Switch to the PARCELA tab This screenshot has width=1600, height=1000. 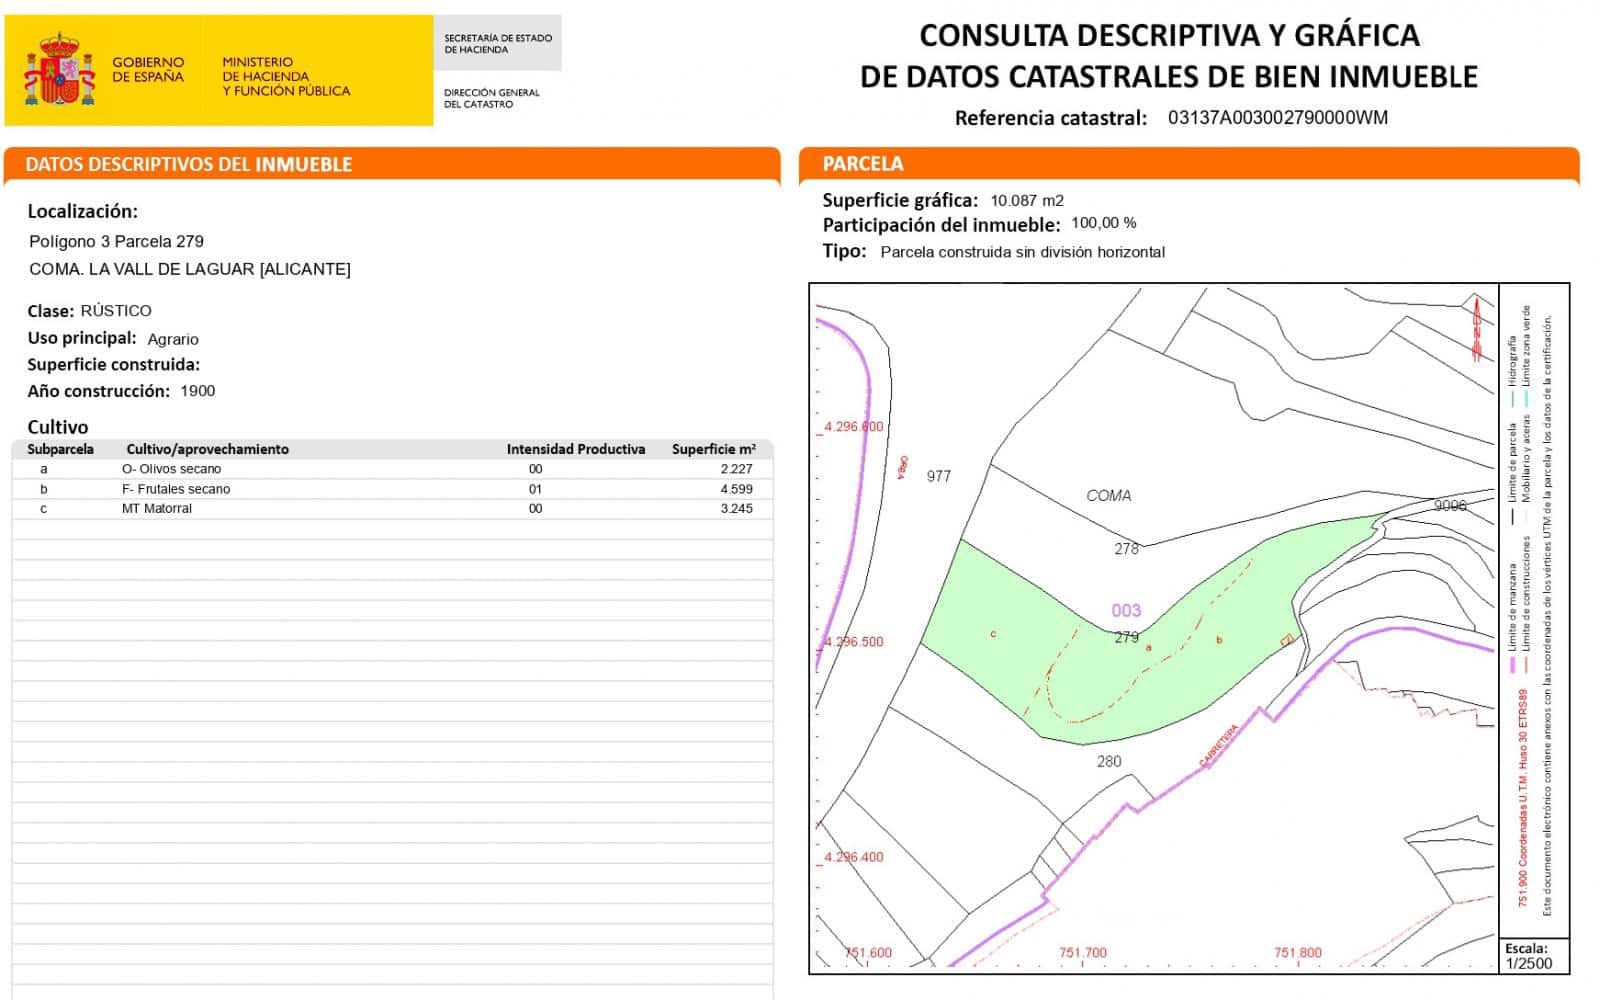(862, 163)
